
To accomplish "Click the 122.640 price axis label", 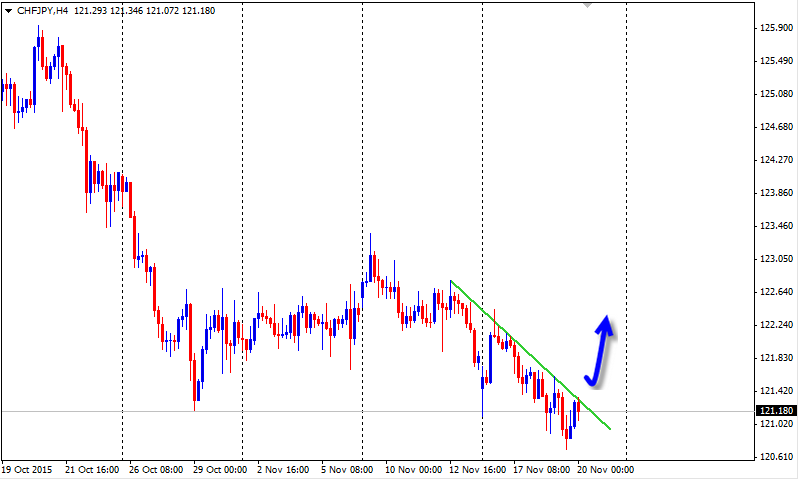I will [x=776, y=292].
